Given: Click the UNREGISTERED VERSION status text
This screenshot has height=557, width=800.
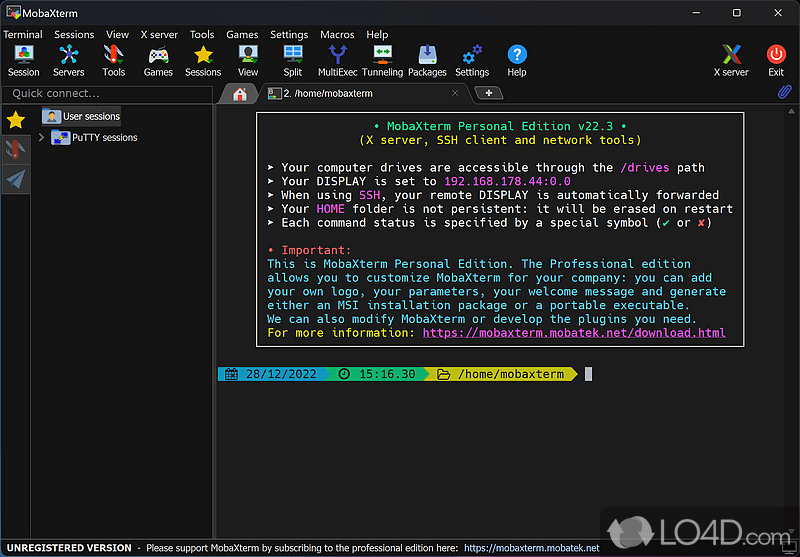Looking at the screenshot, I should coord(69,548).
